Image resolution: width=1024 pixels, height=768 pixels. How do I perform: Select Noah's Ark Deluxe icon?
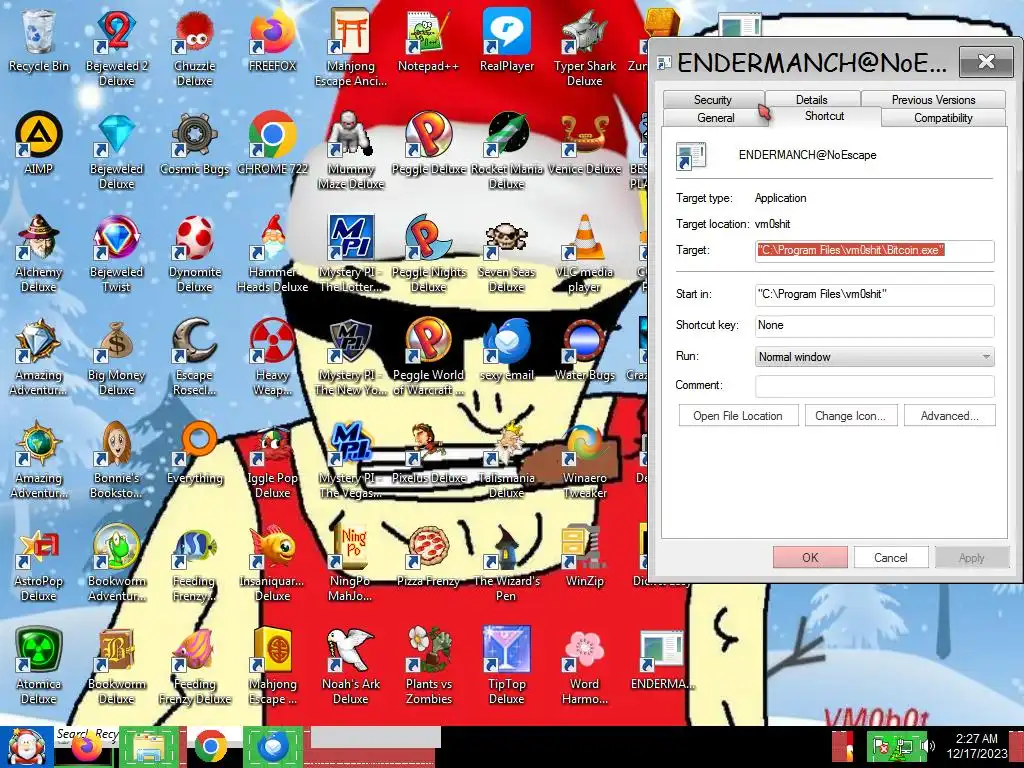(x=351, y=666)
